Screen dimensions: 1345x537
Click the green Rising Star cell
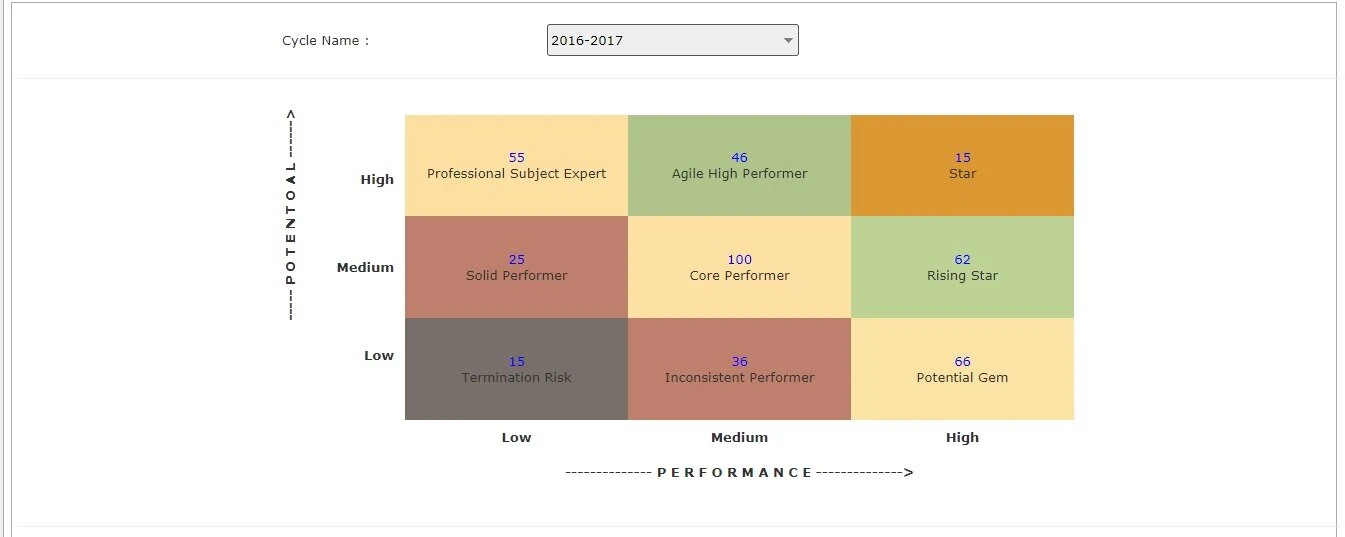point(962,267)
